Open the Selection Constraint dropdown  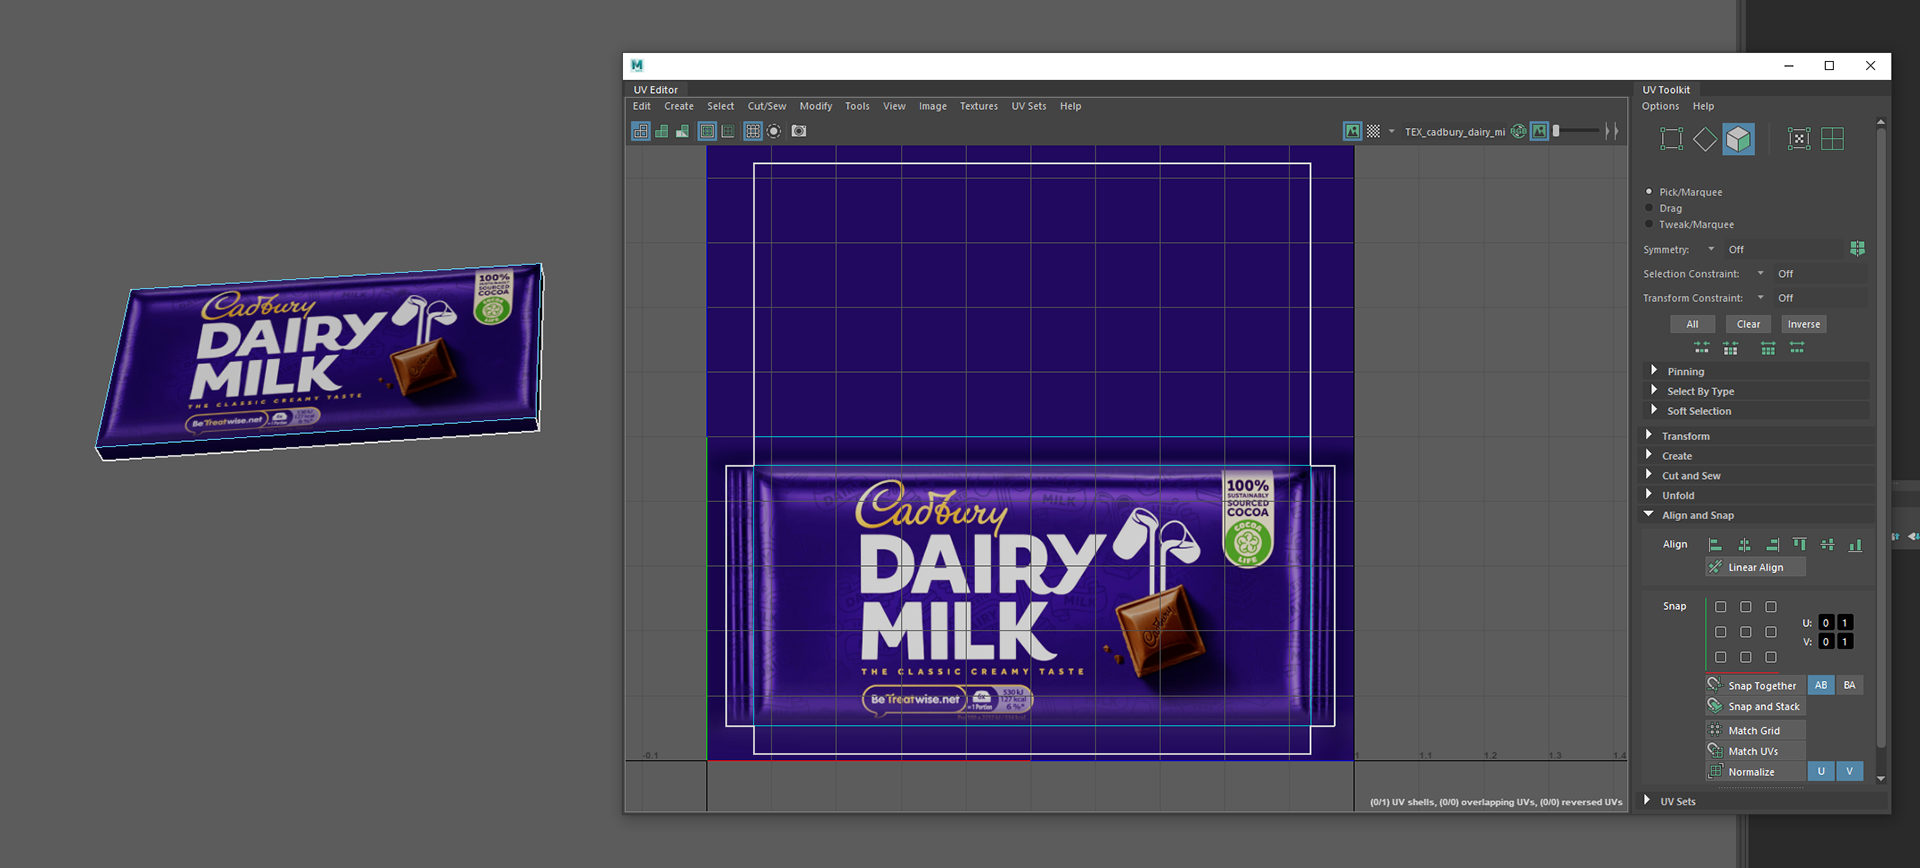point(1761,273)
